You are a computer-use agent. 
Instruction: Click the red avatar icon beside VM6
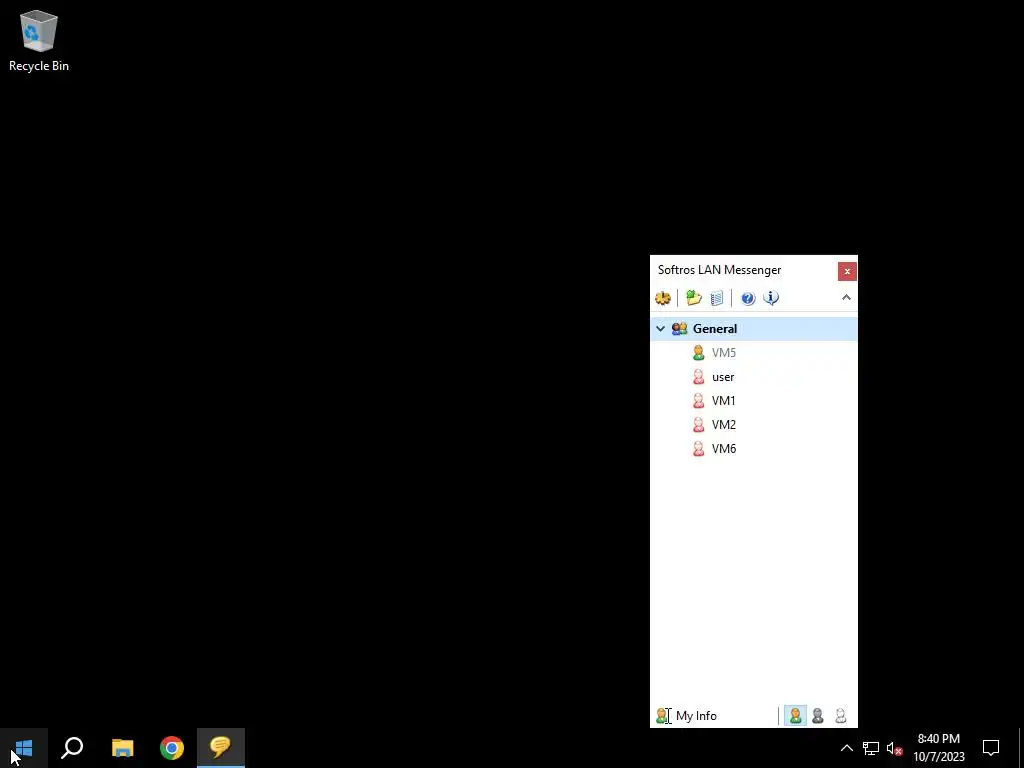698,449
